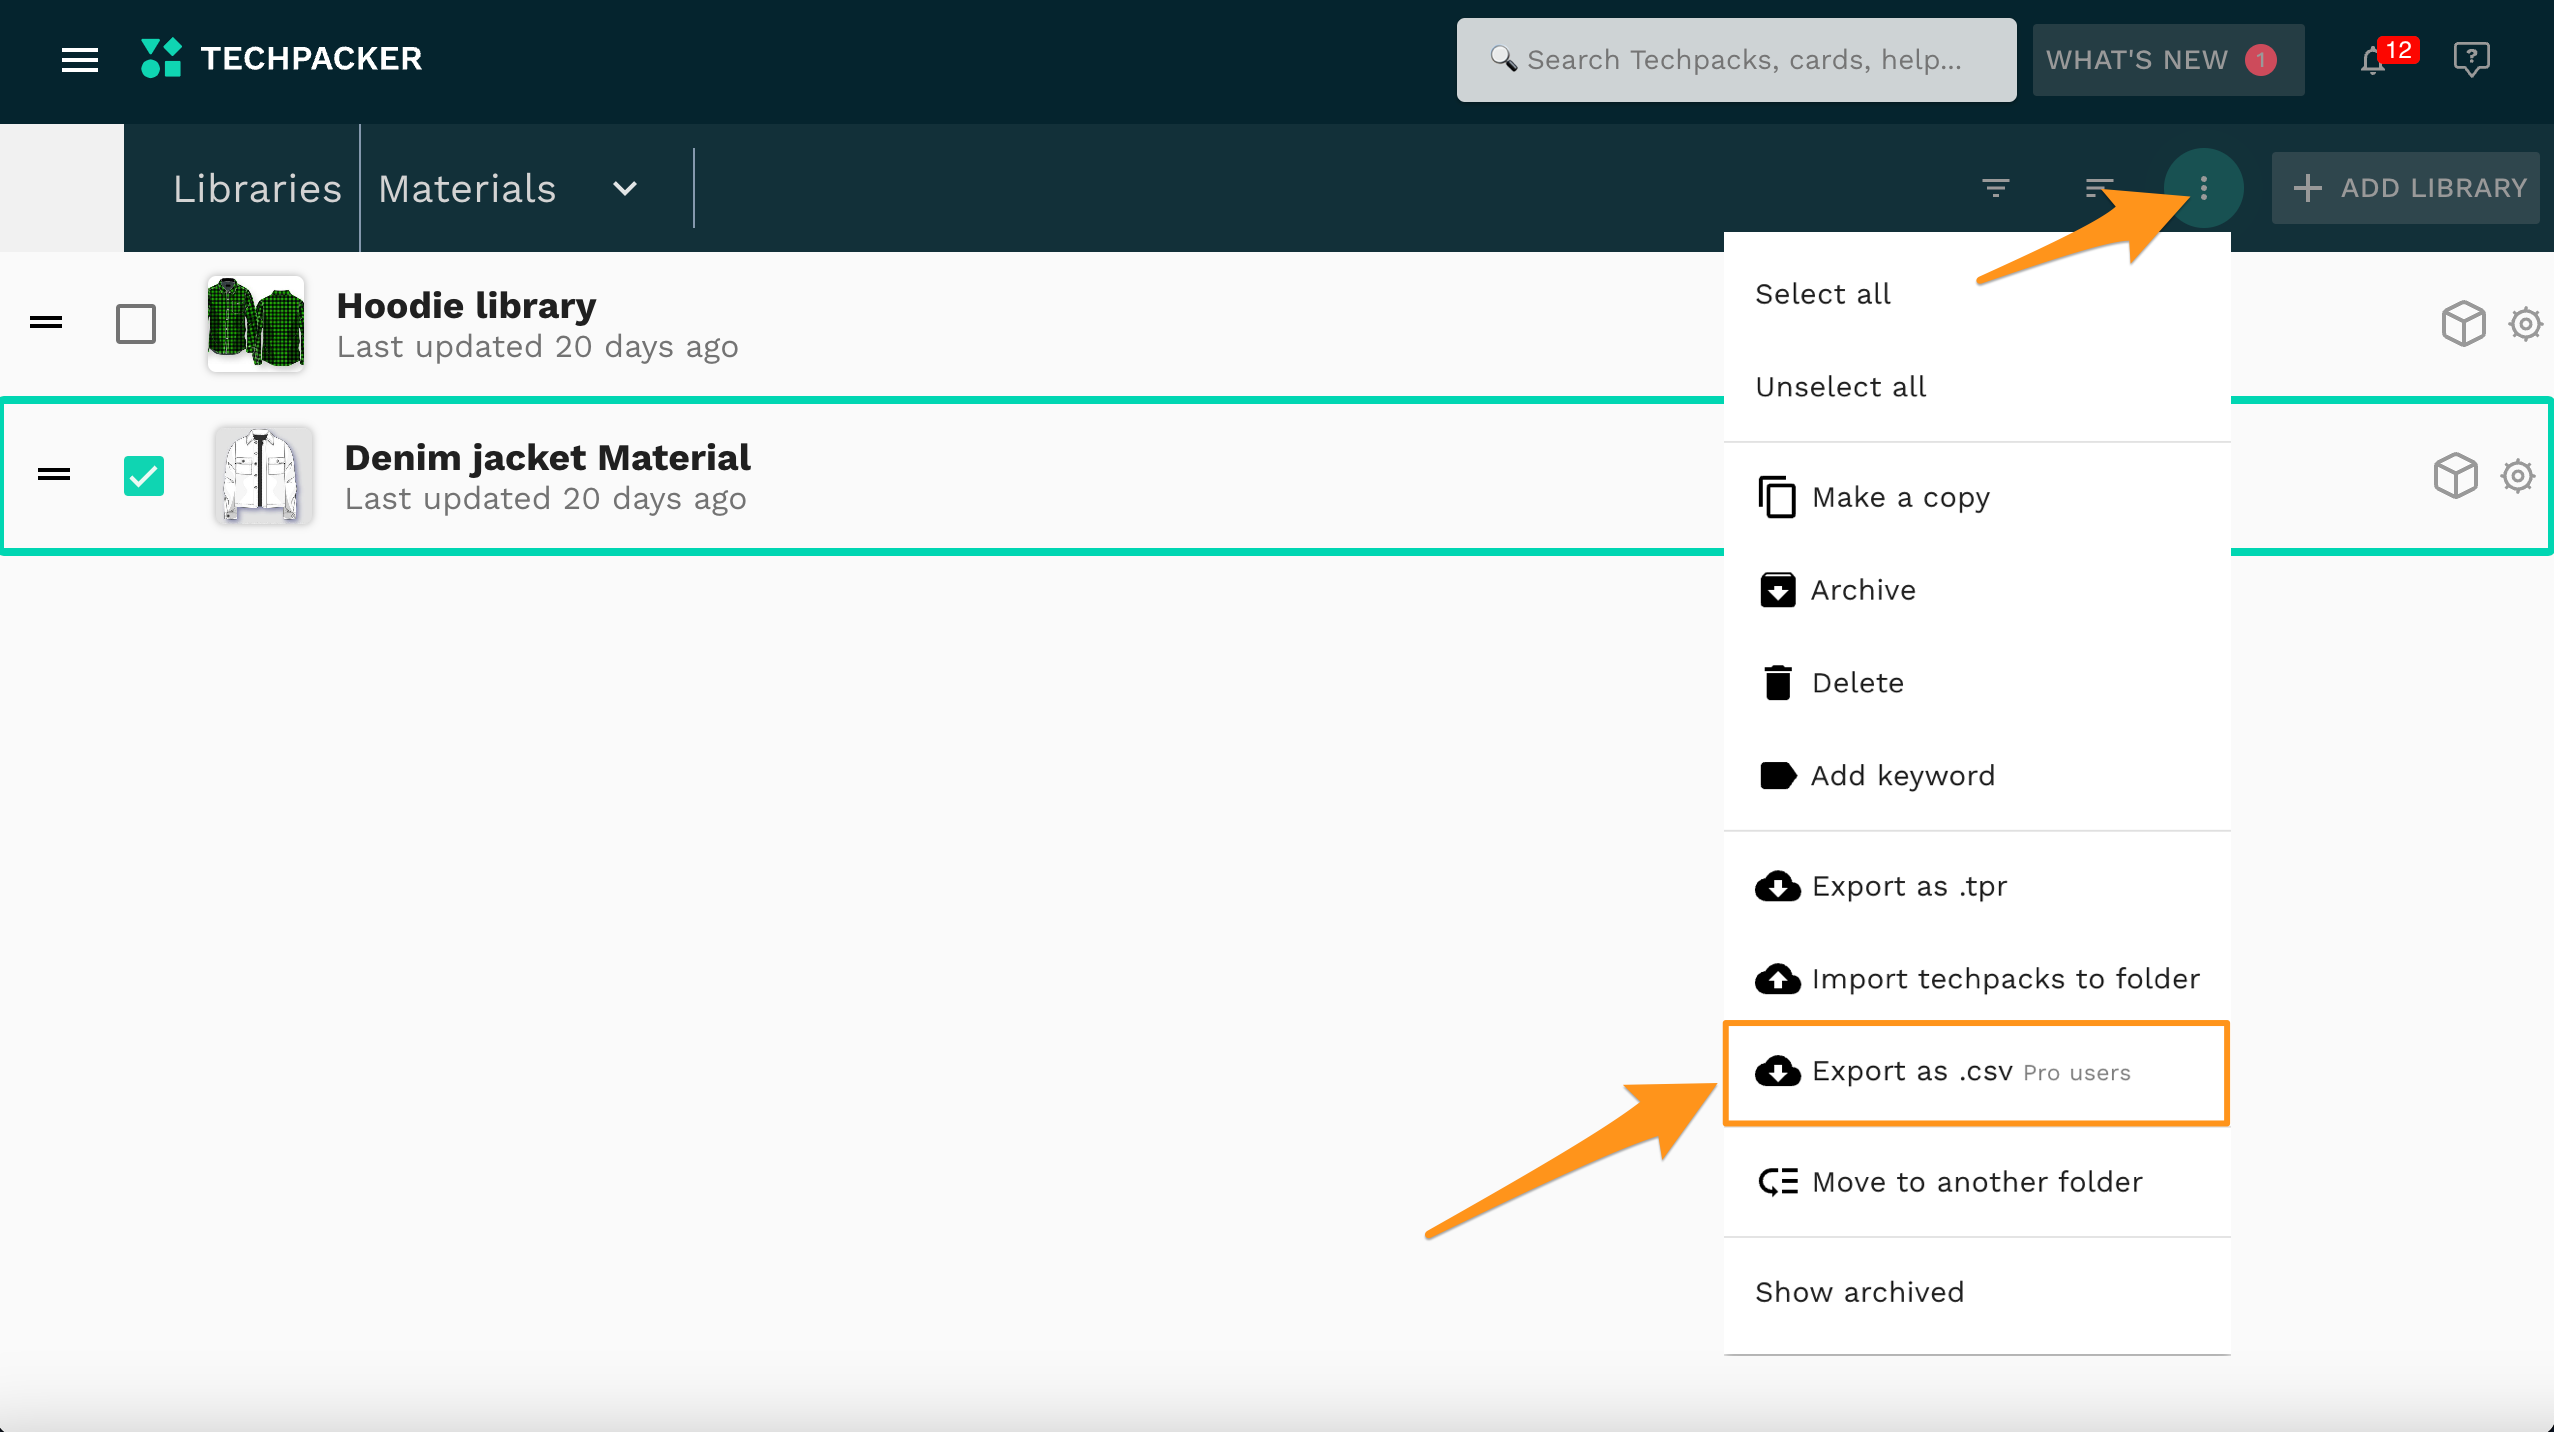Choose Make a copy from menu
The image size is (2554, 1432).
[1900, 497]
